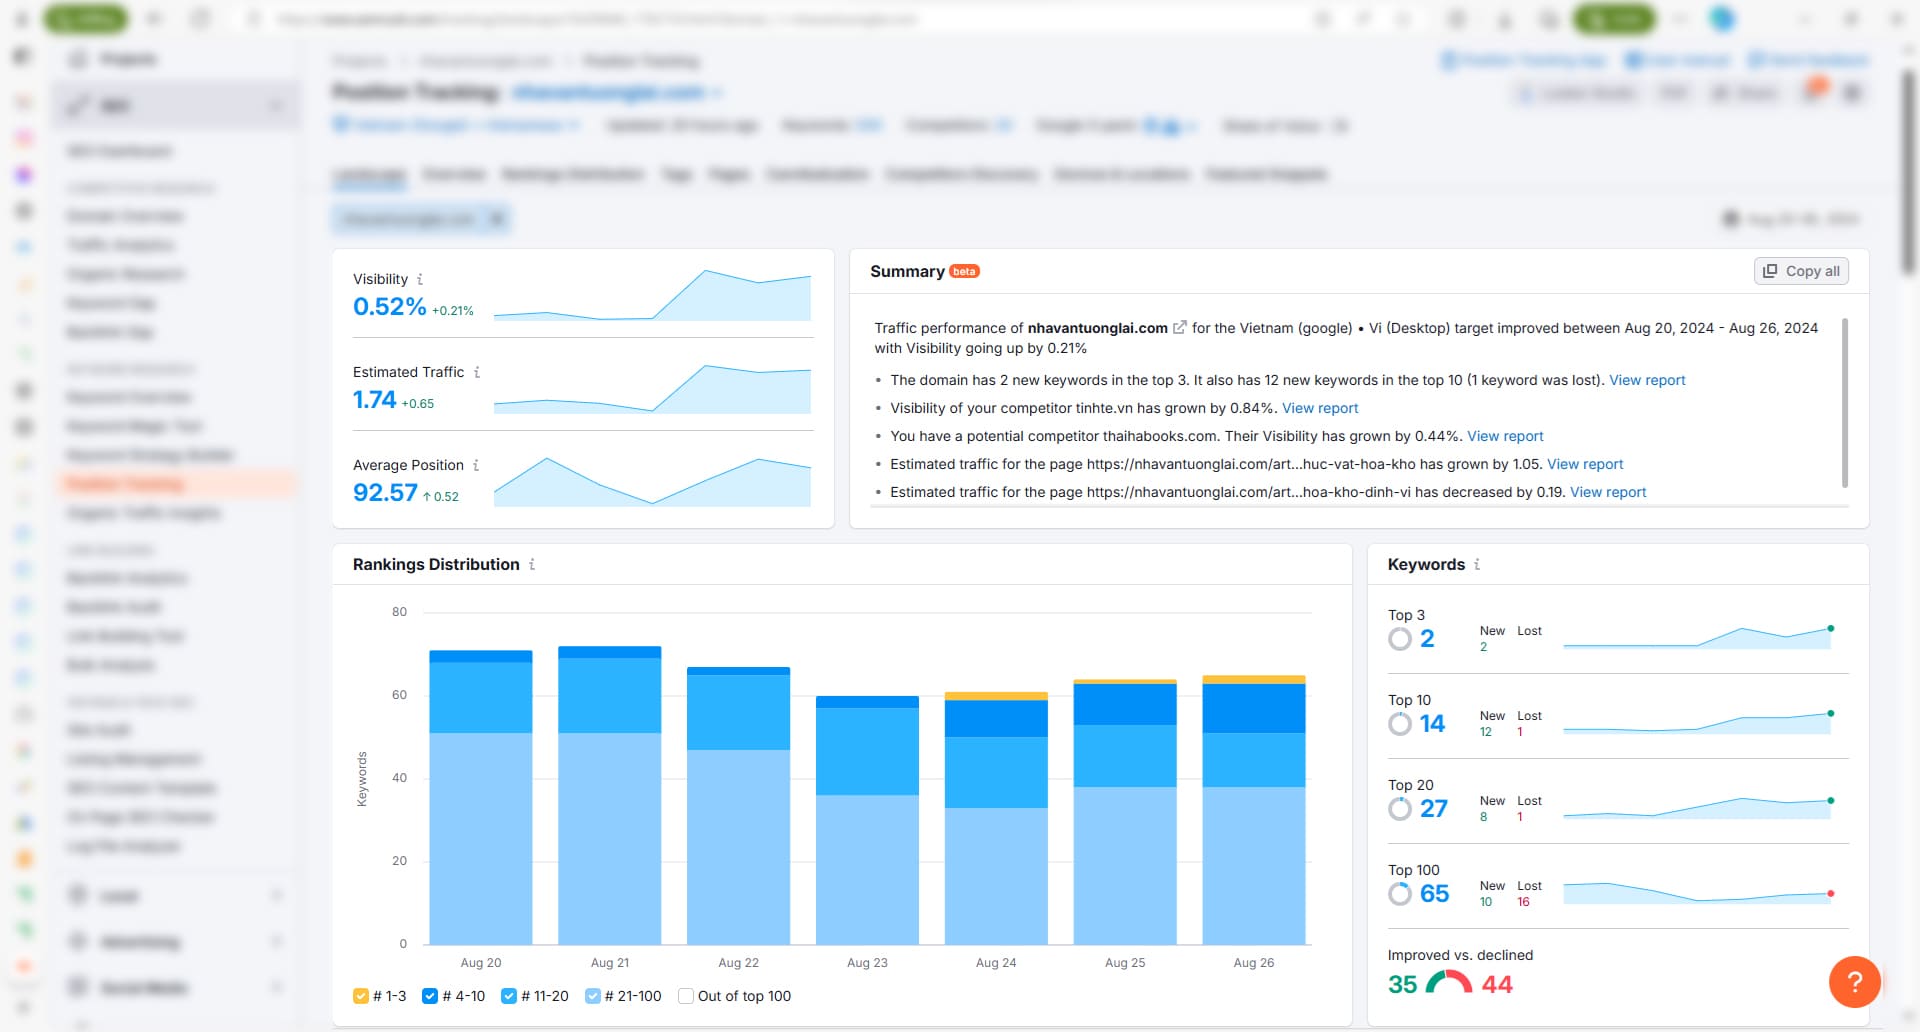Open View report for thaihabooks.com competitor

coord(1505,436)
